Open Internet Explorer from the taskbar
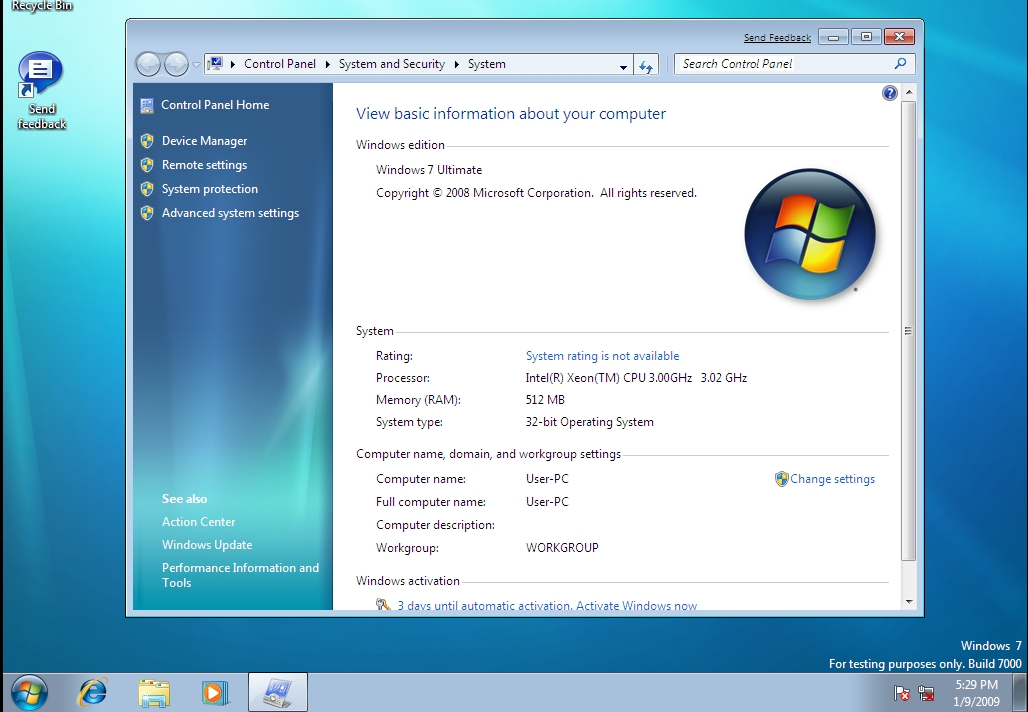The image size is (1028, 712). (x=92, y=692)
